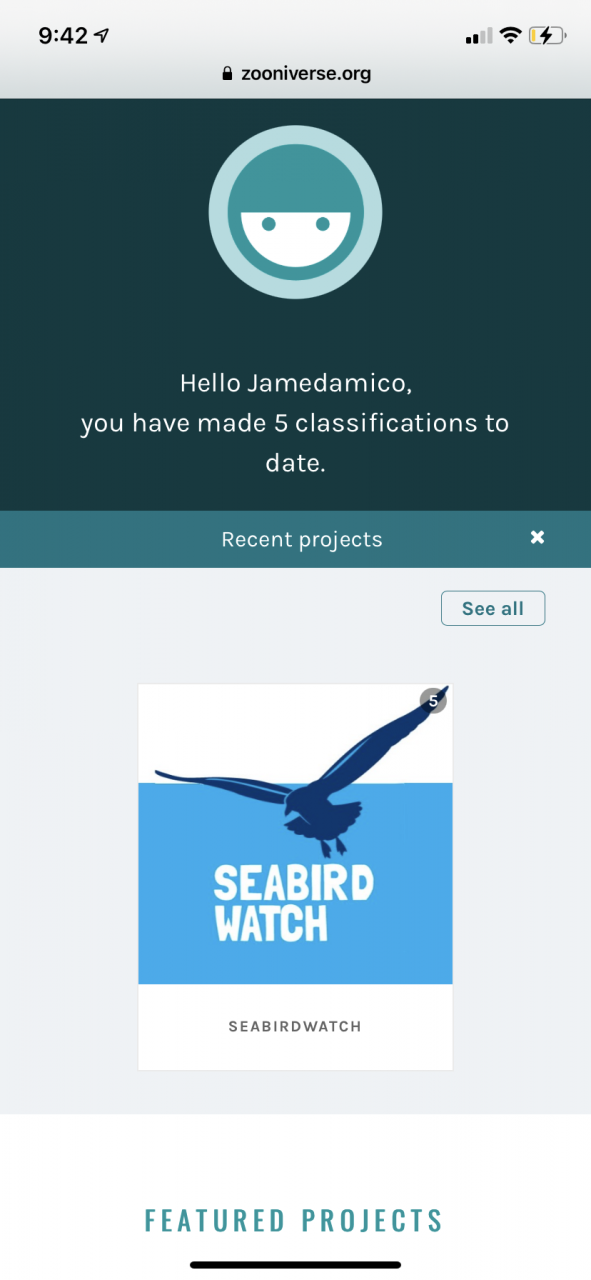Tap the round user avatar icon

pos(295,212)
